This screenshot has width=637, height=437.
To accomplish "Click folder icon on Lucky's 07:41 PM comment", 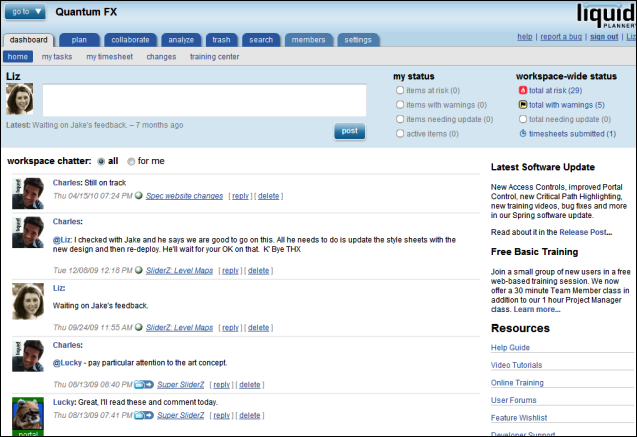I will [144, 415].
